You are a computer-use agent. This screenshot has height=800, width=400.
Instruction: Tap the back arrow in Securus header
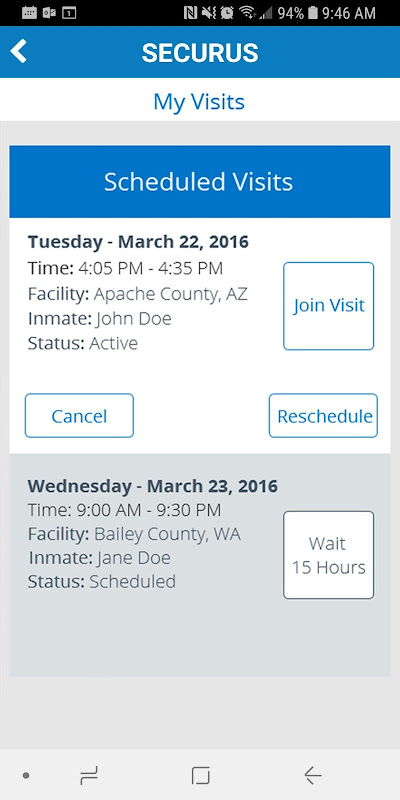[18, 52]
